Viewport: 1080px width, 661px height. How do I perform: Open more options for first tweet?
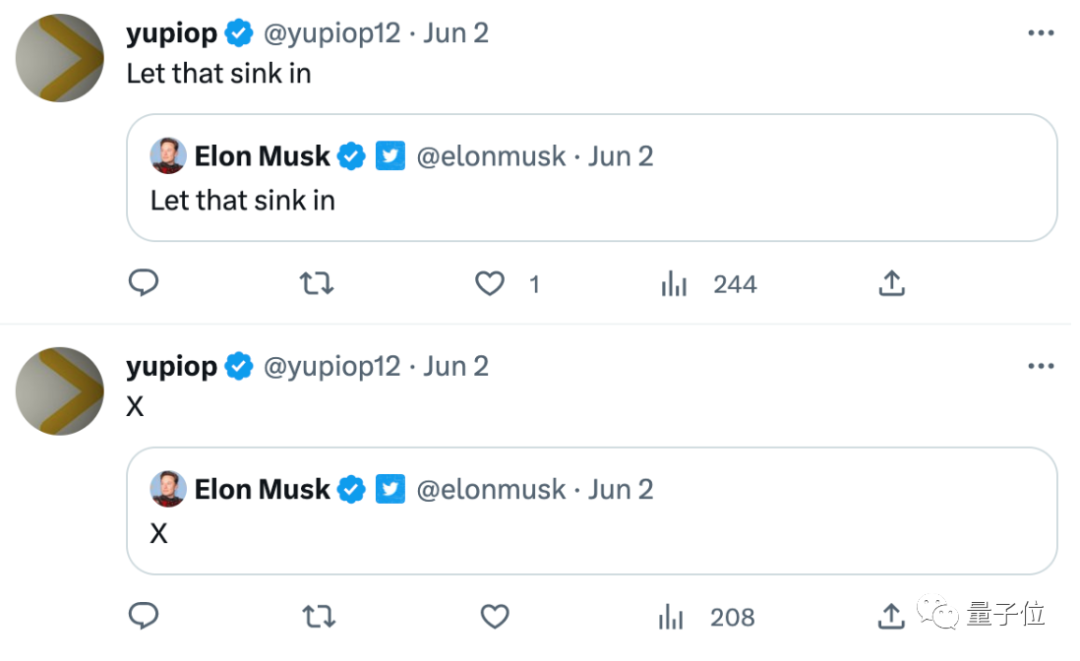1041,33
